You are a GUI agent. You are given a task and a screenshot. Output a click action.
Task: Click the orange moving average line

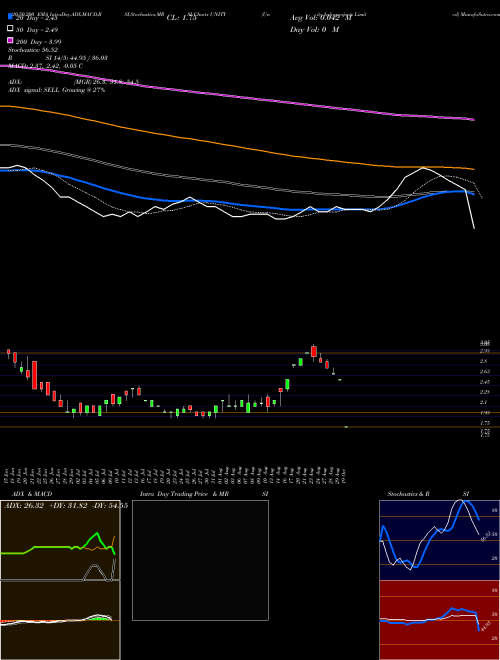(237, 146)
